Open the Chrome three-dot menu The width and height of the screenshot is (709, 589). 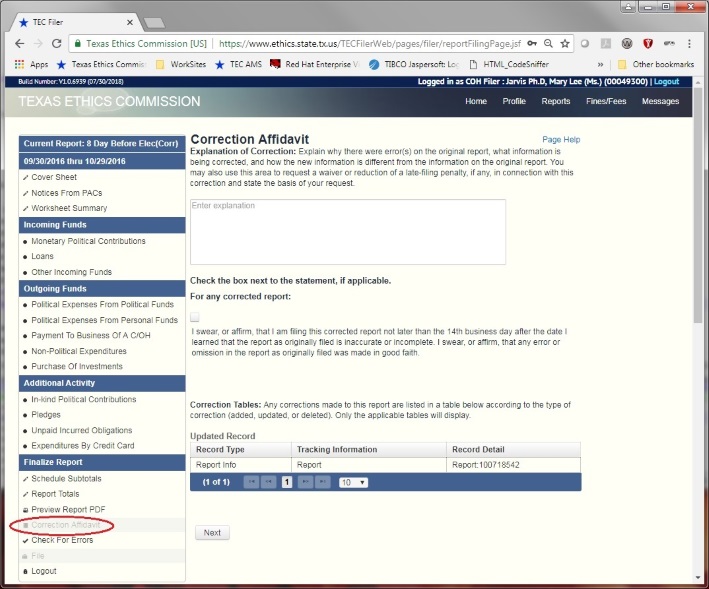tap(690, 44)
